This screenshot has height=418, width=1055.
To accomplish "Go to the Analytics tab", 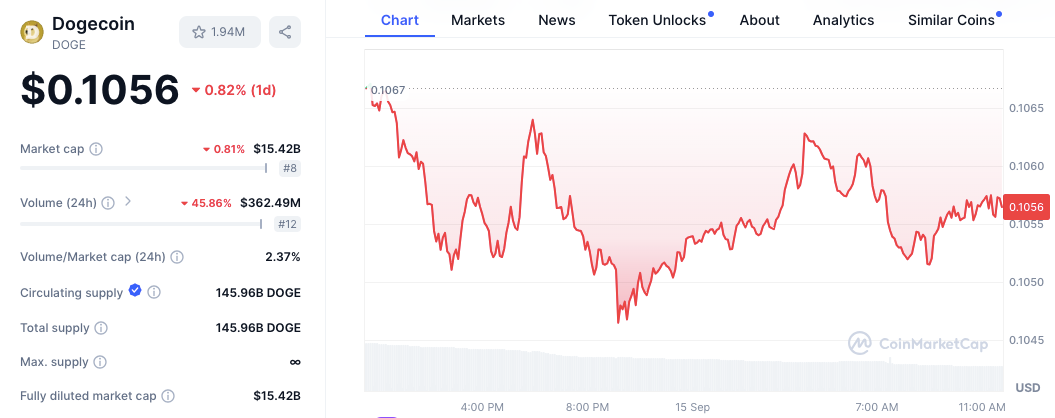I will pos(843,20).
